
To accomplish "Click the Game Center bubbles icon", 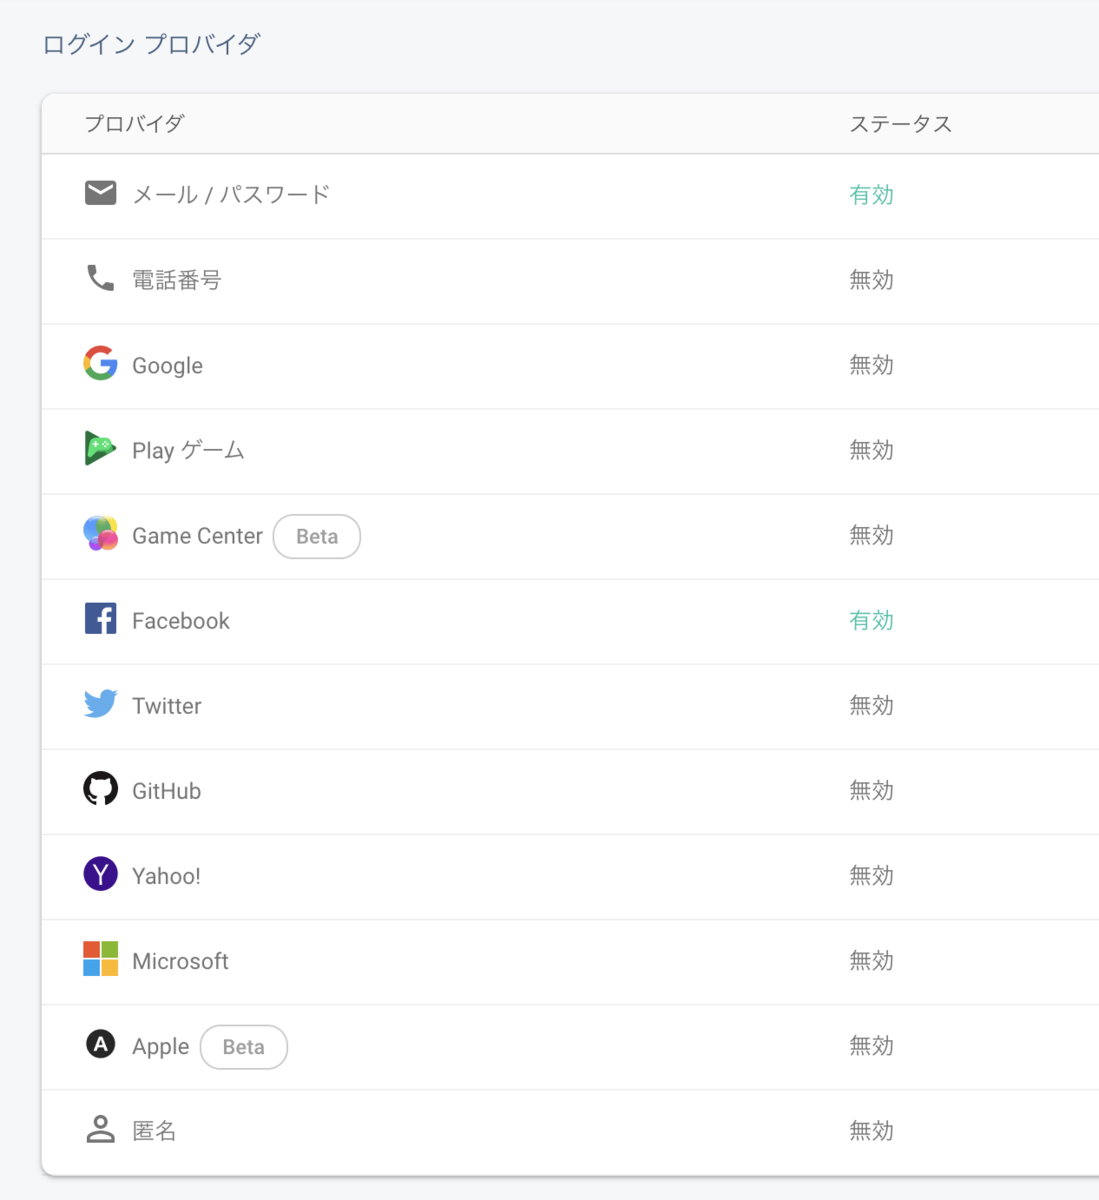I will tap(100, 534).
